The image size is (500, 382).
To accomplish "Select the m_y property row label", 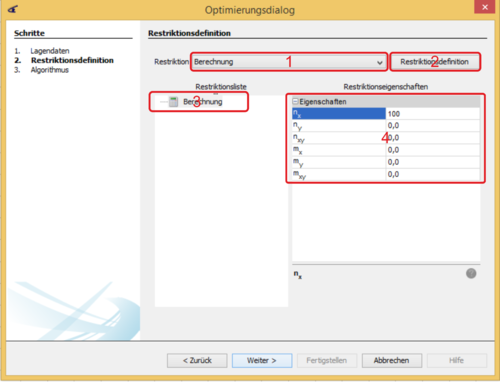I will point(339,162).
